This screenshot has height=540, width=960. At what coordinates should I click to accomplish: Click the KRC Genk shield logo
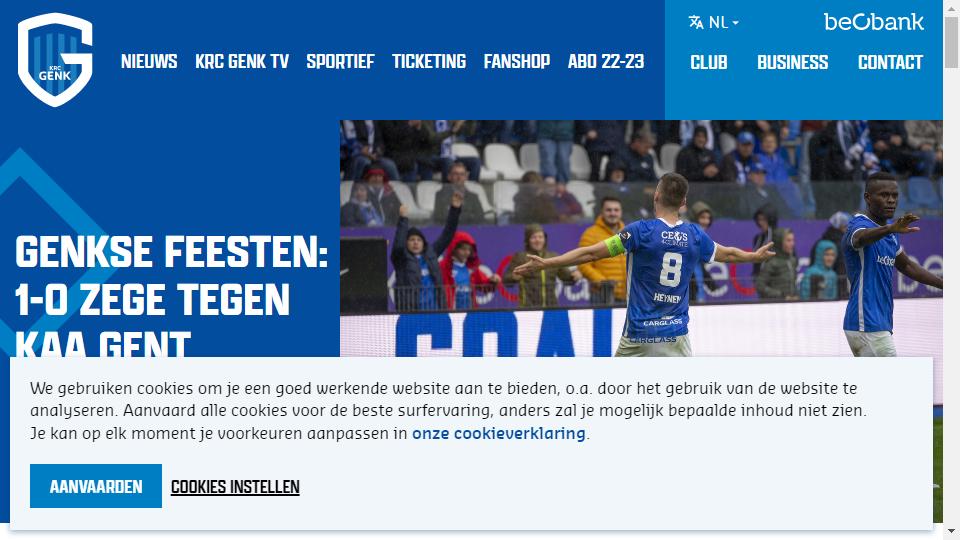coord(55,60)
